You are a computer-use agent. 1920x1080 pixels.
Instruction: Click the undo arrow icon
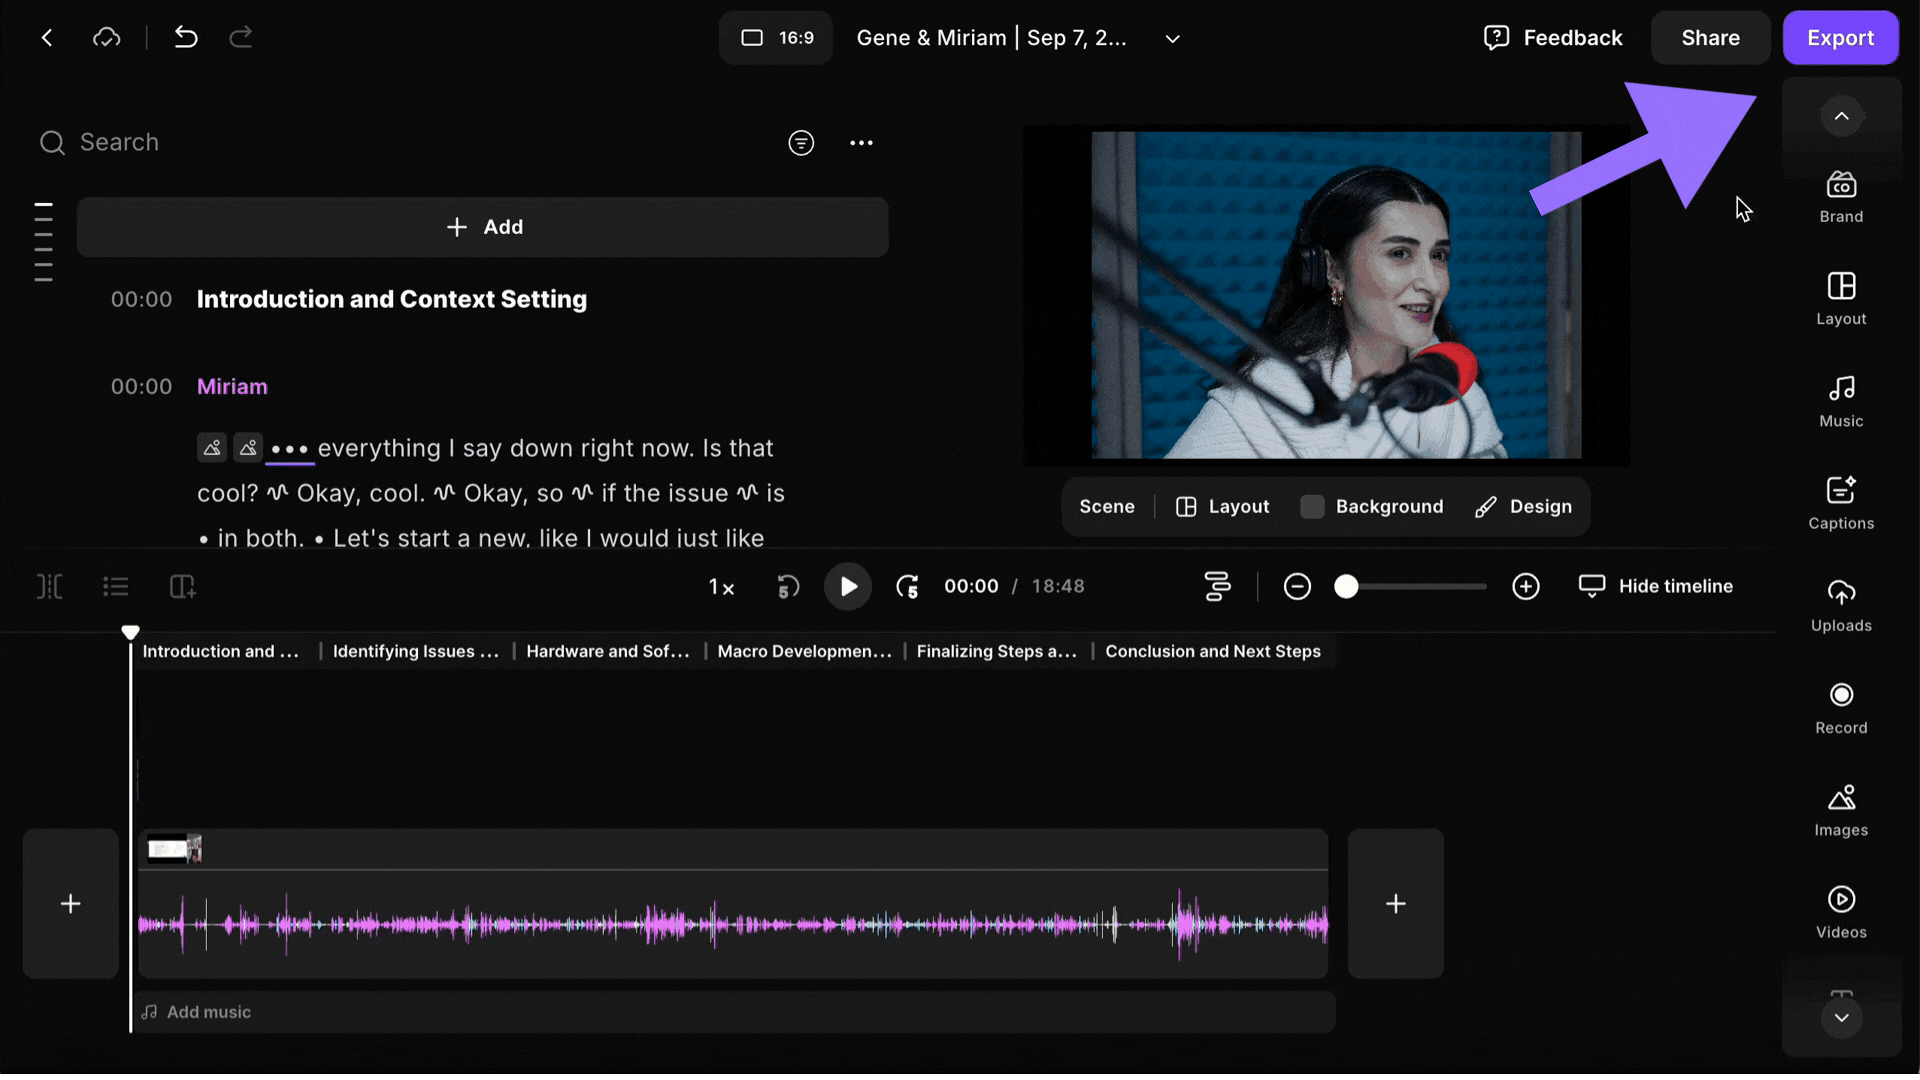[x=186, y=38]
